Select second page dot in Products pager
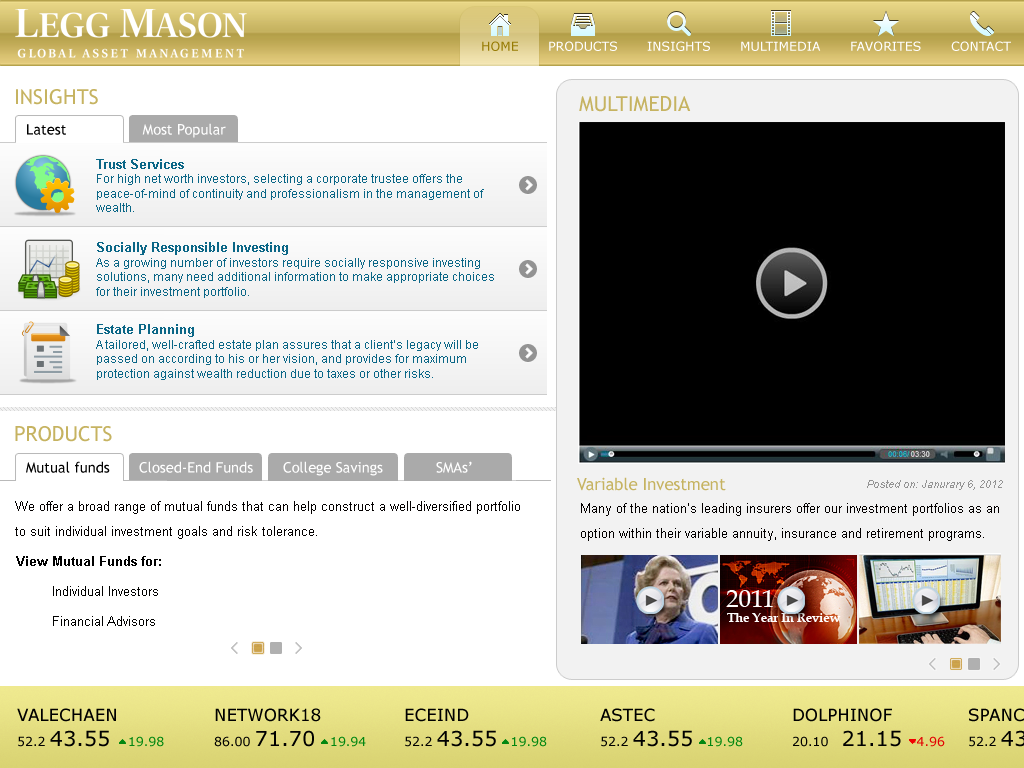 (276, 648)
